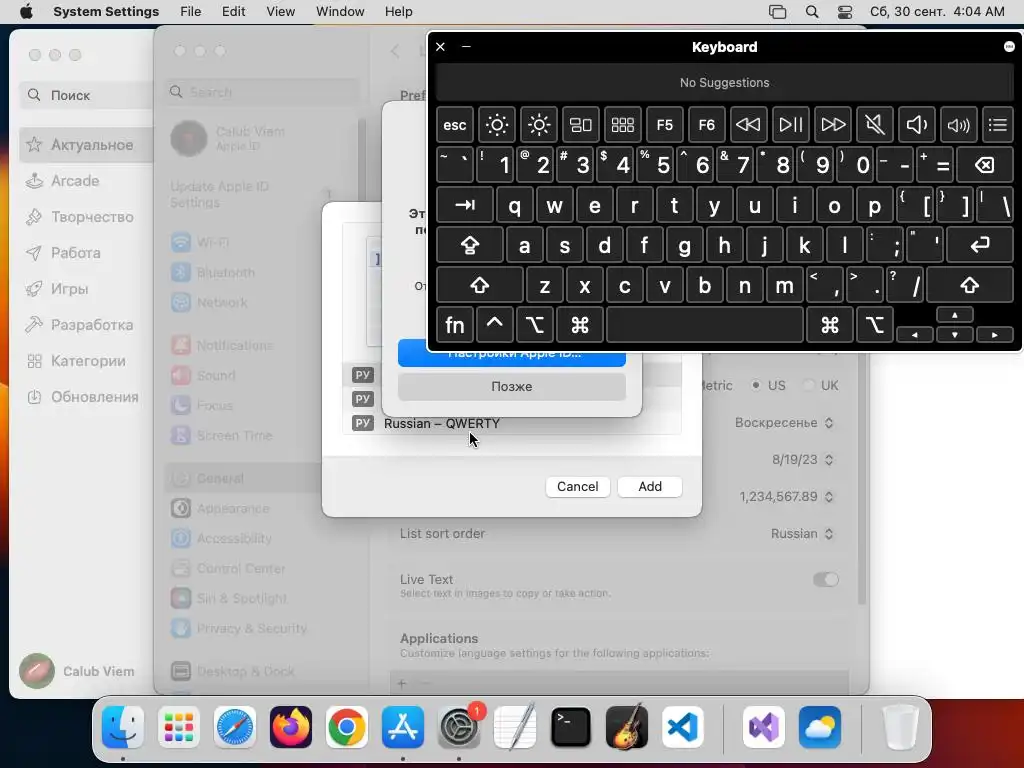Open first day of week dropdown Воскресенье
Screen dimensions: 1024x768
coord(784,423)
